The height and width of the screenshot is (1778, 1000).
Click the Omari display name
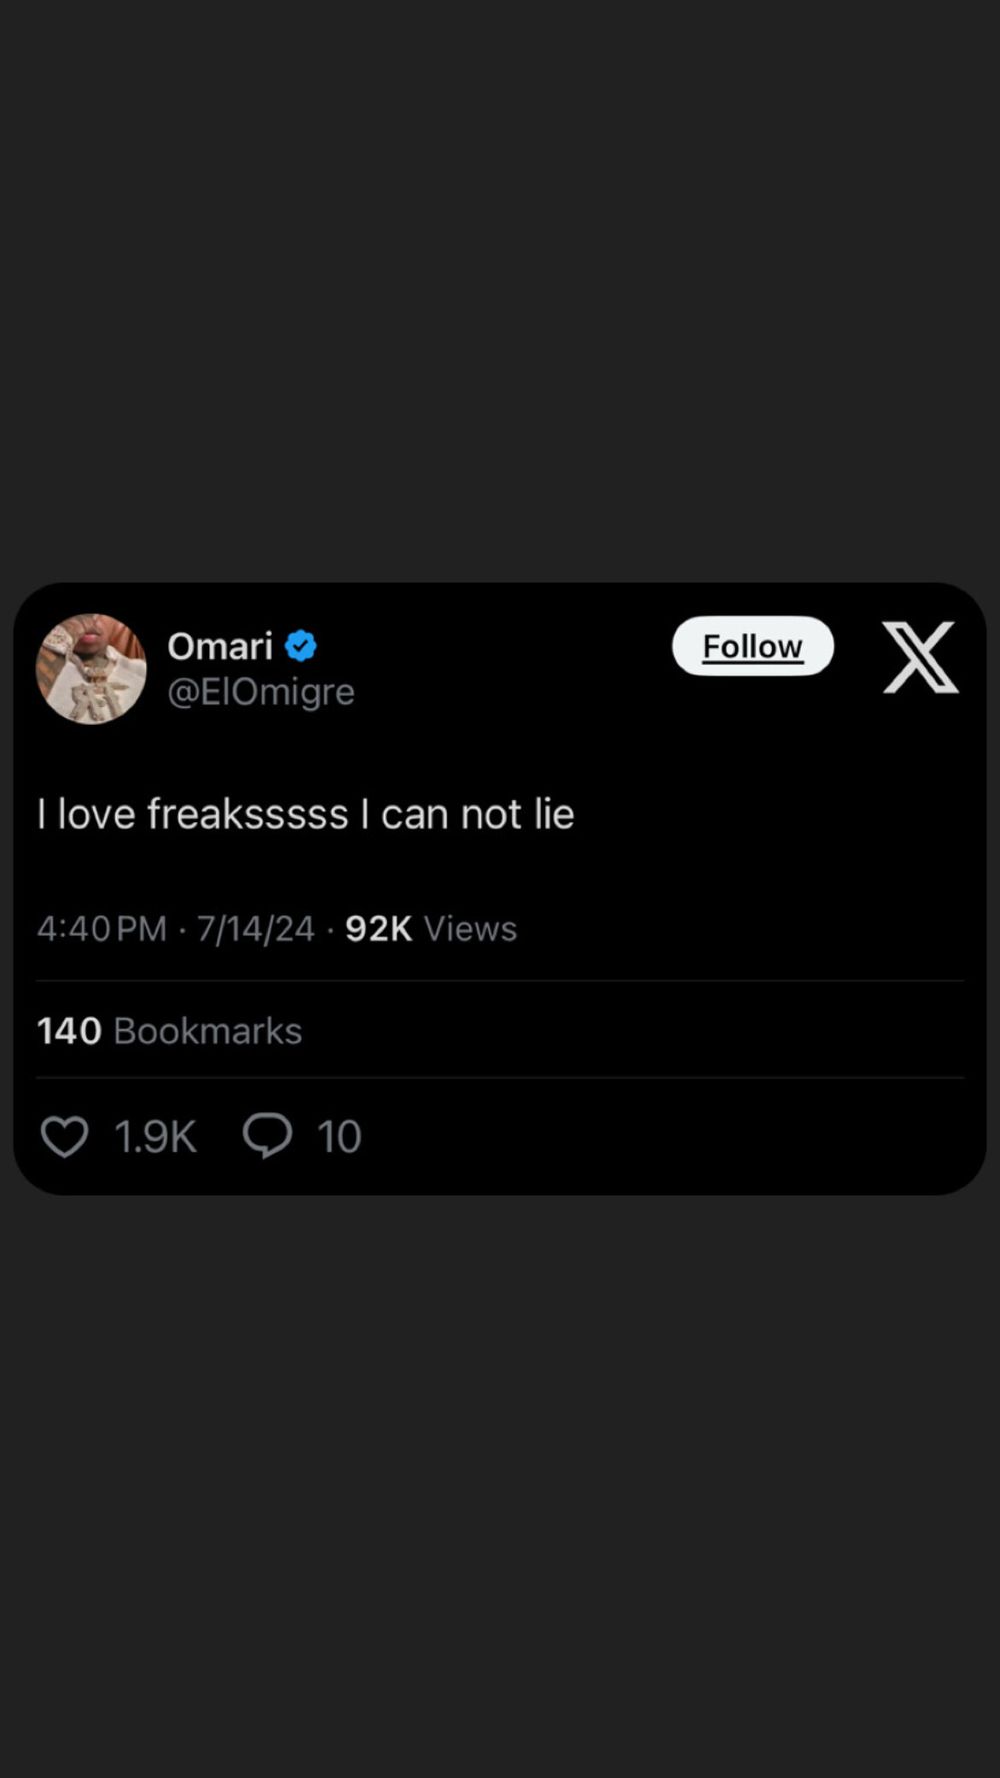pyautogui.click(x=220, y=646)
